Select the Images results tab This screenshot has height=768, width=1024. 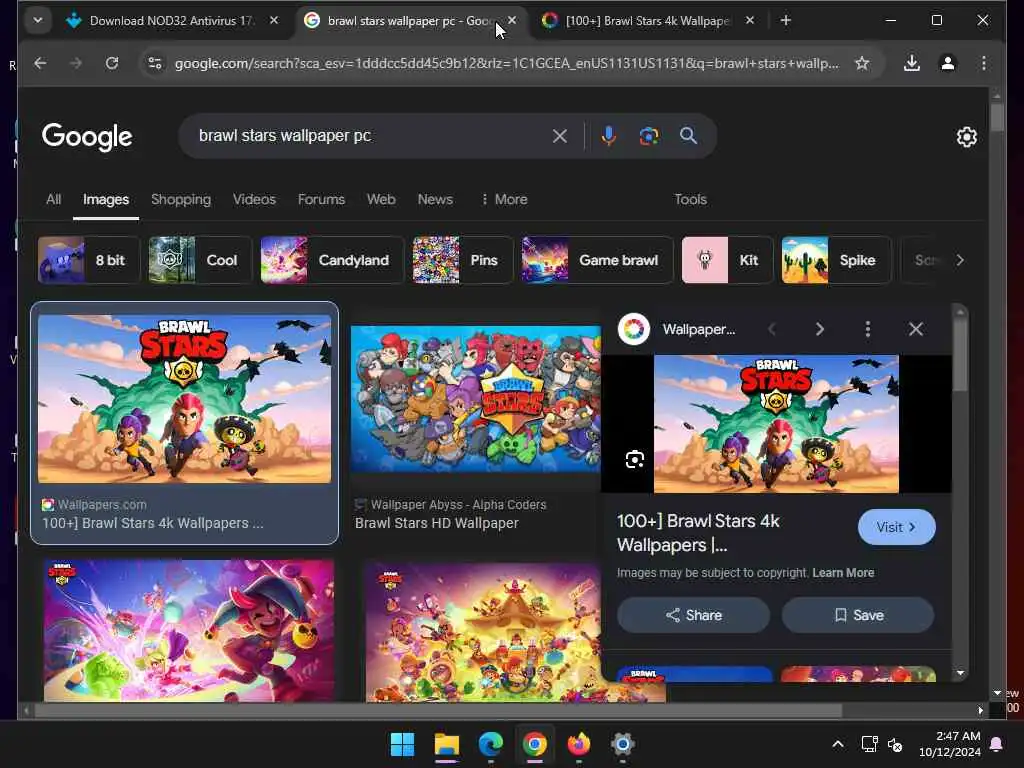pyautogui.click(x=106, y=199)
